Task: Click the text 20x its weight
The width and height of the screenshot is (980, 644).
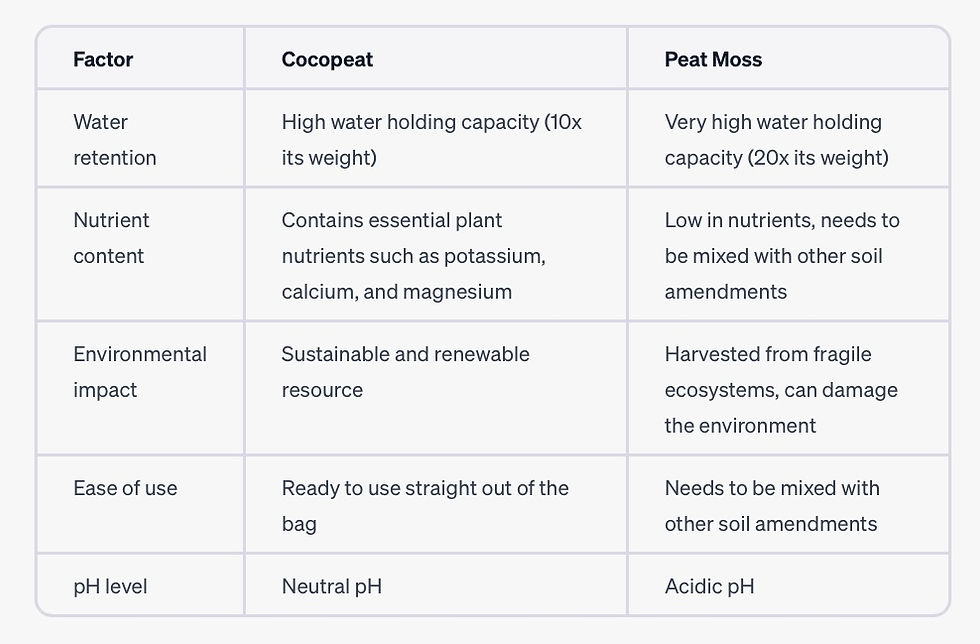Action: (818, 158)
